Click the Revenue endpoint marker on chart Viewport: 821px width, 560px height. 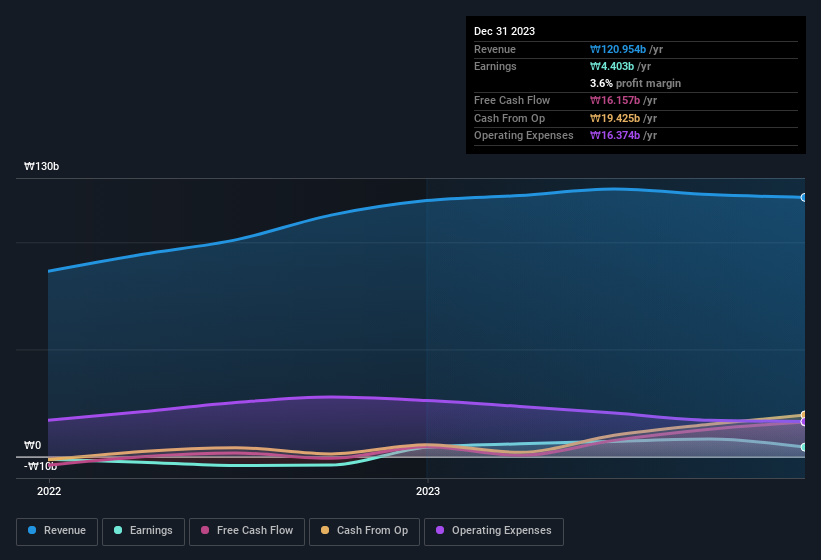pos(804,197)
